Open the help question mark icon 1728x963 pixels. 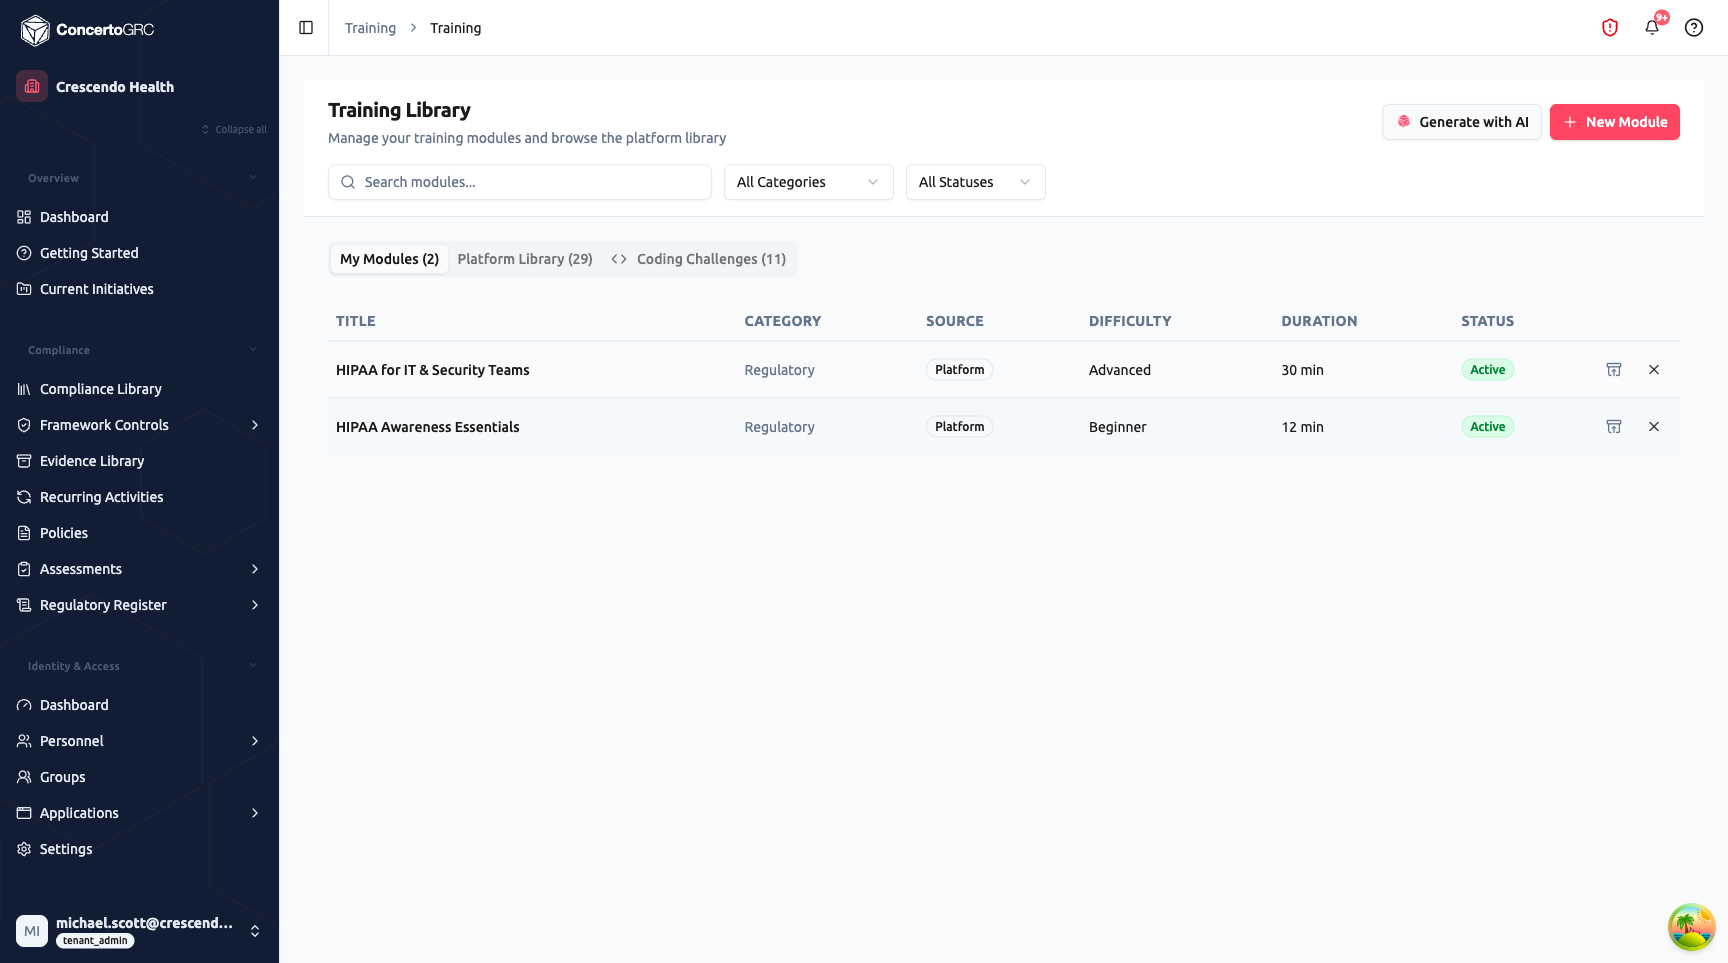tap(1694, 28)
